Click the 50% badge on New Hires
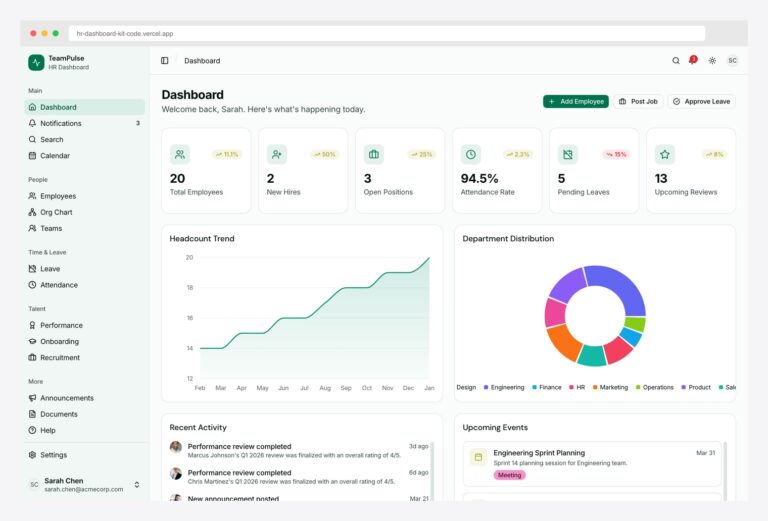768x521 pixels. coord(325,155)
